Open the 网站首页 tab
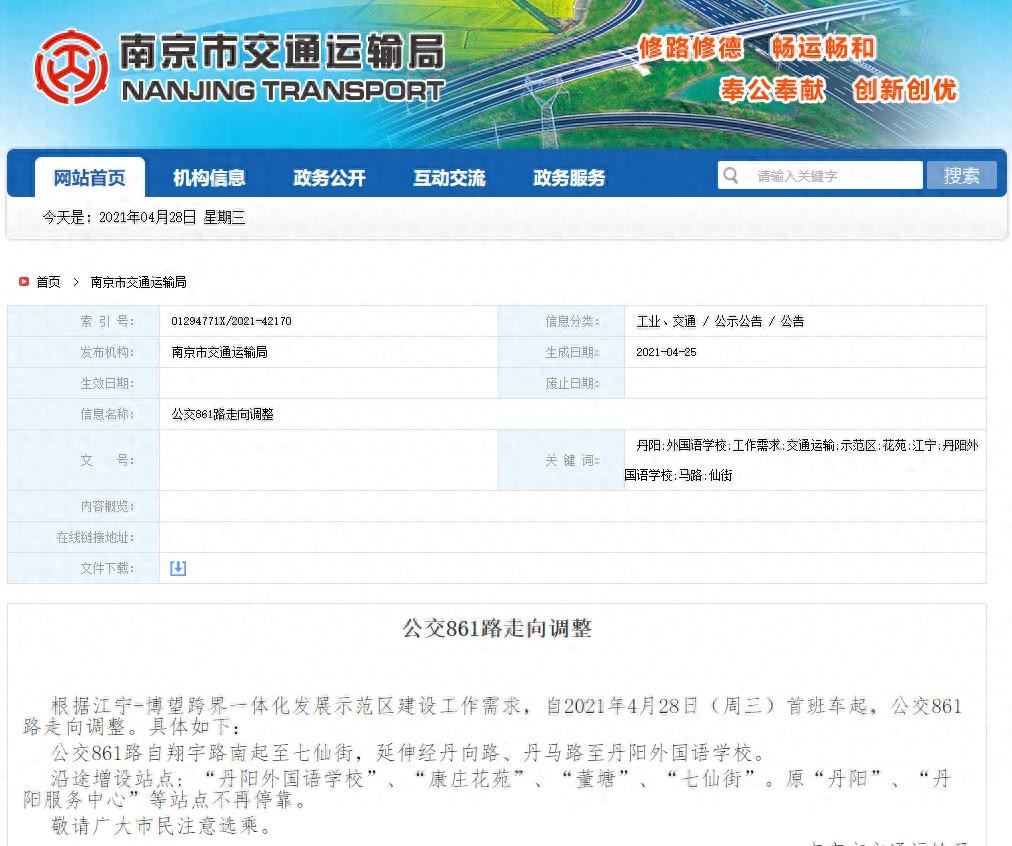This screenshot has height=846, width=1012. click(90, 178)
